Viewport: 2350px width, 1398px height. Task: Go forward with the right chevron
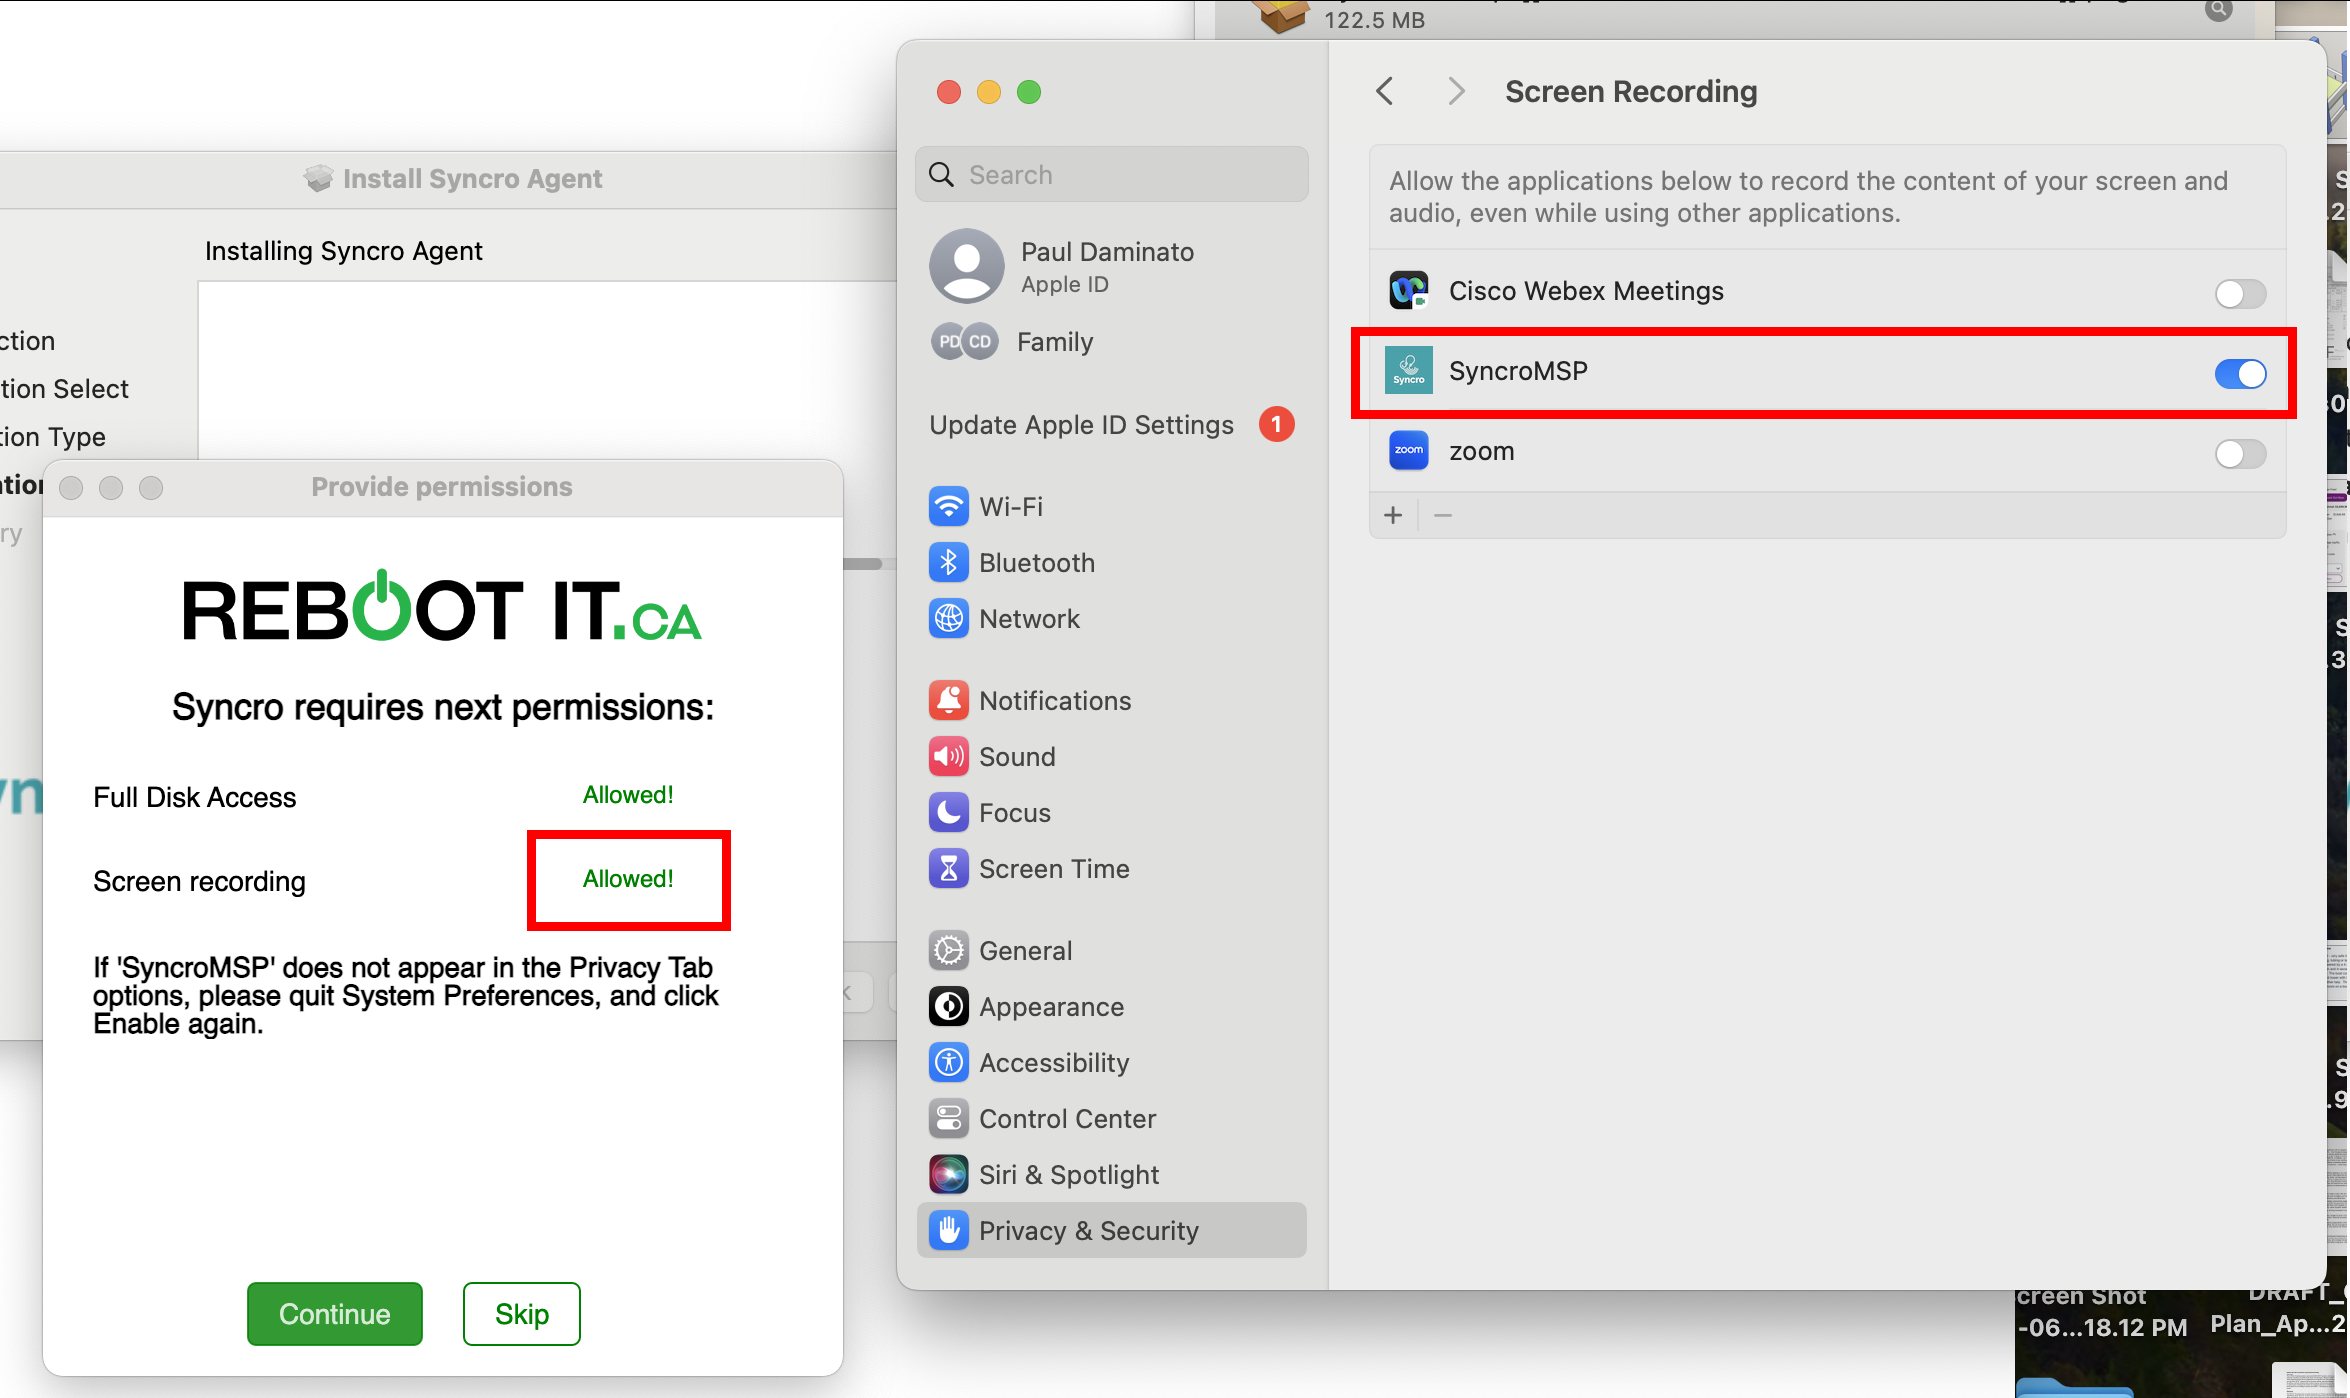(1456, 92)
